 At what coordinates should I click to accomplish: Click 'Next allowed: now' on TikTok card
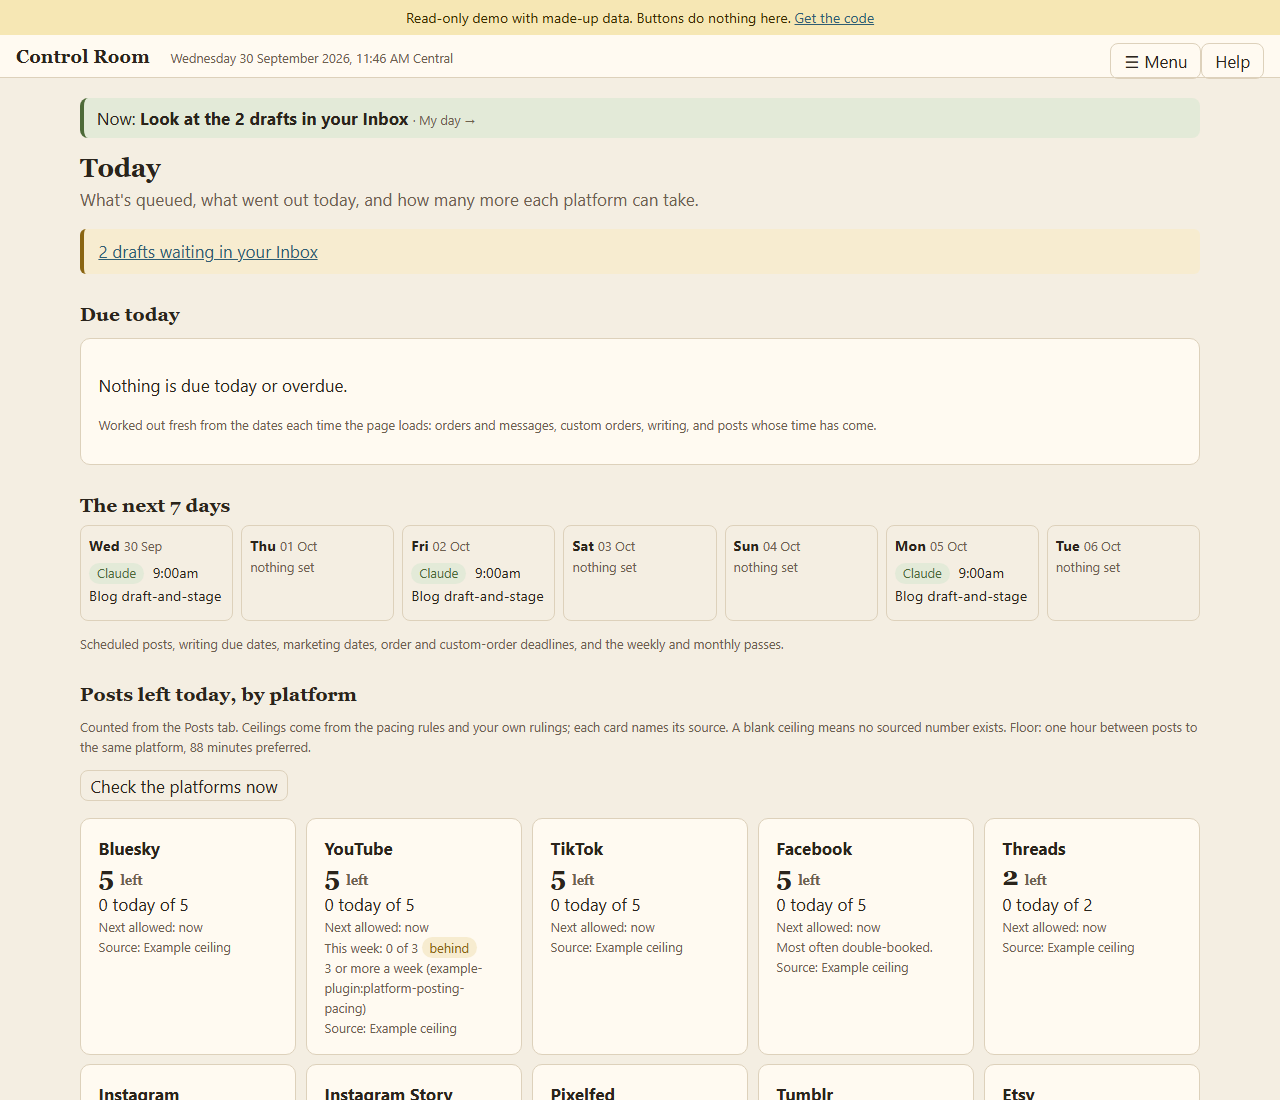[602, 927]
